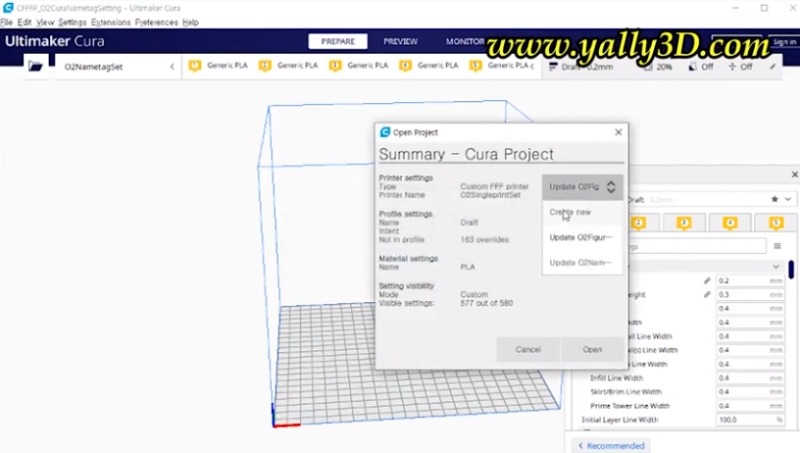Open the Settings menu
Viewport: 800px width, 453px height.
tap(72, 22)
